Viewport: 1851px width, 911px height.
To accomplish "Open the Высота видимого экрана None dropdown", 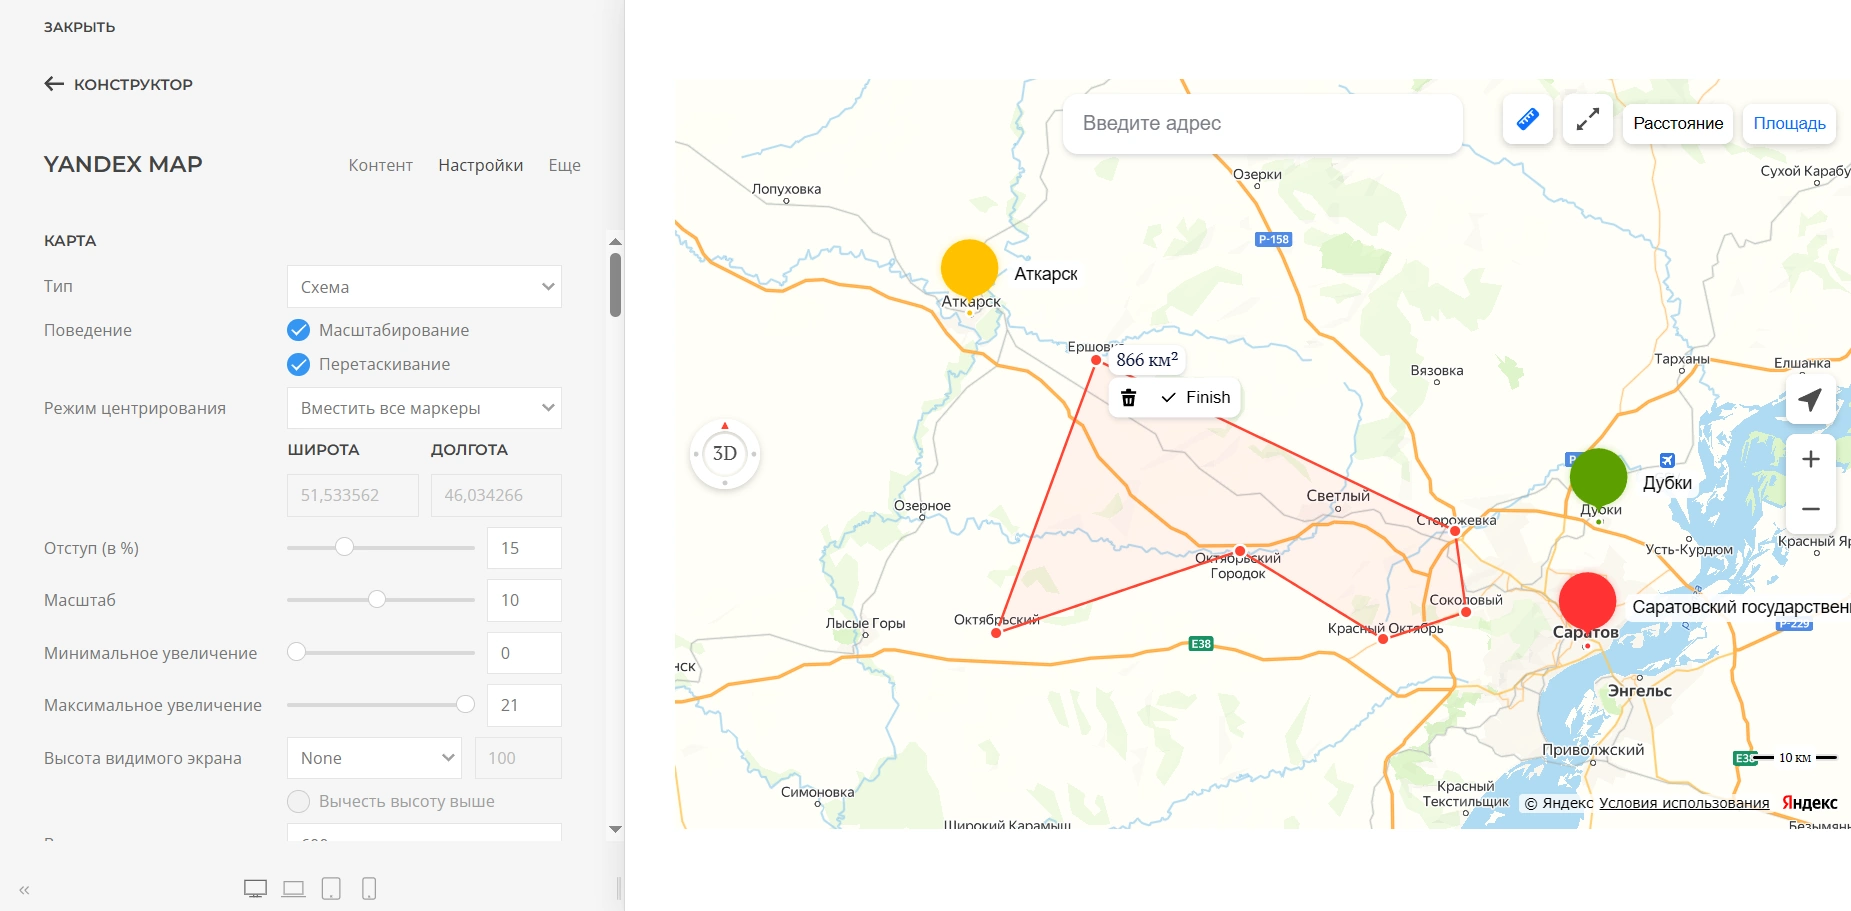I will 374,758.
